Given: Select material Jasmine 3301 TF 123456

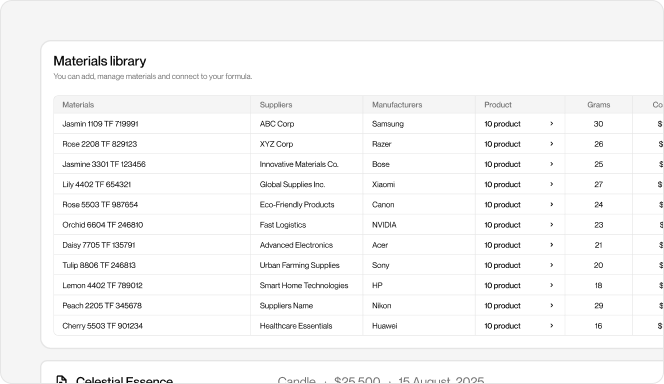Looking at the screenshot, I should tap(104, 164).
